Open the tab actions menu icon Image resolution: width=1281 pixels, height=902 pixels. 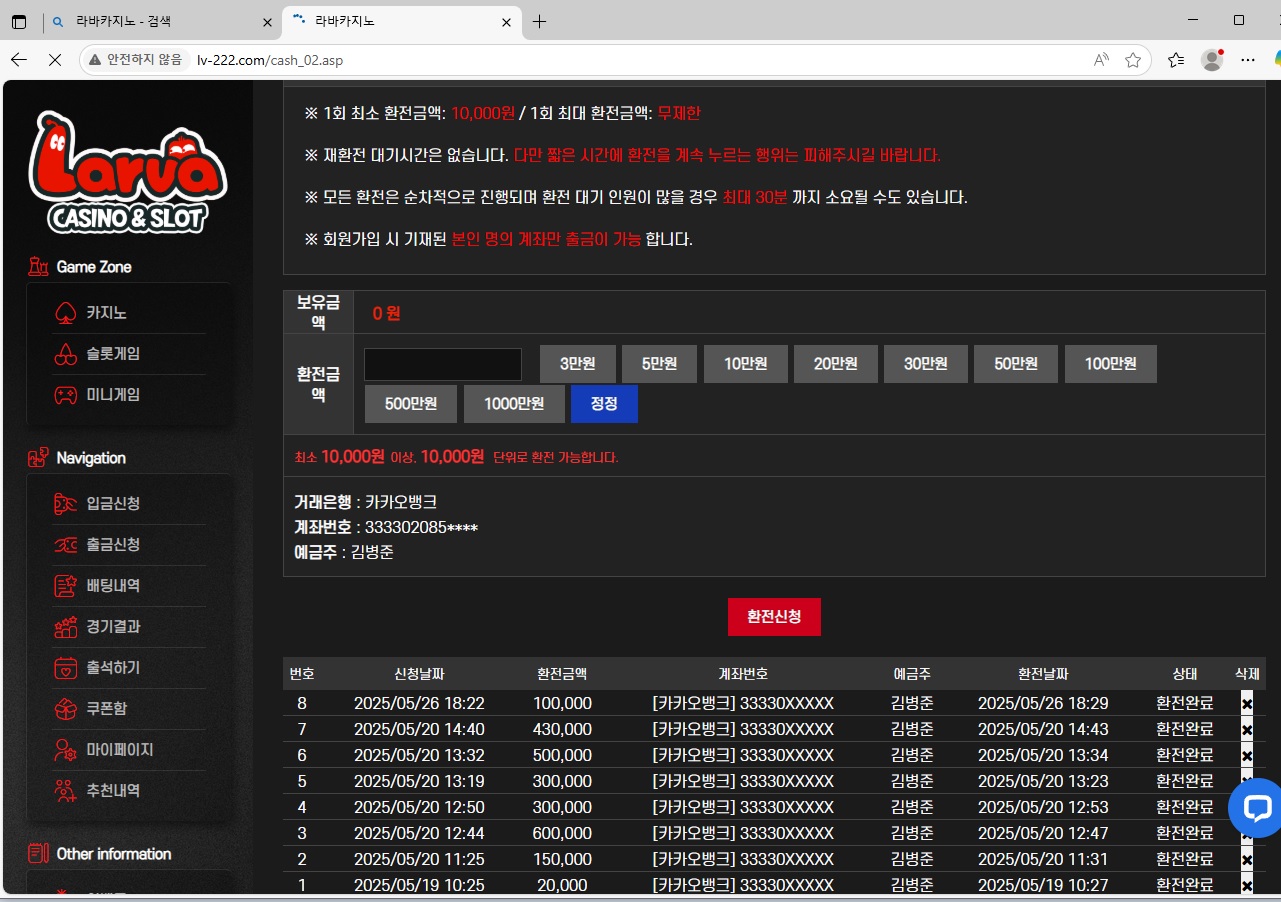[x=18, y=22]
